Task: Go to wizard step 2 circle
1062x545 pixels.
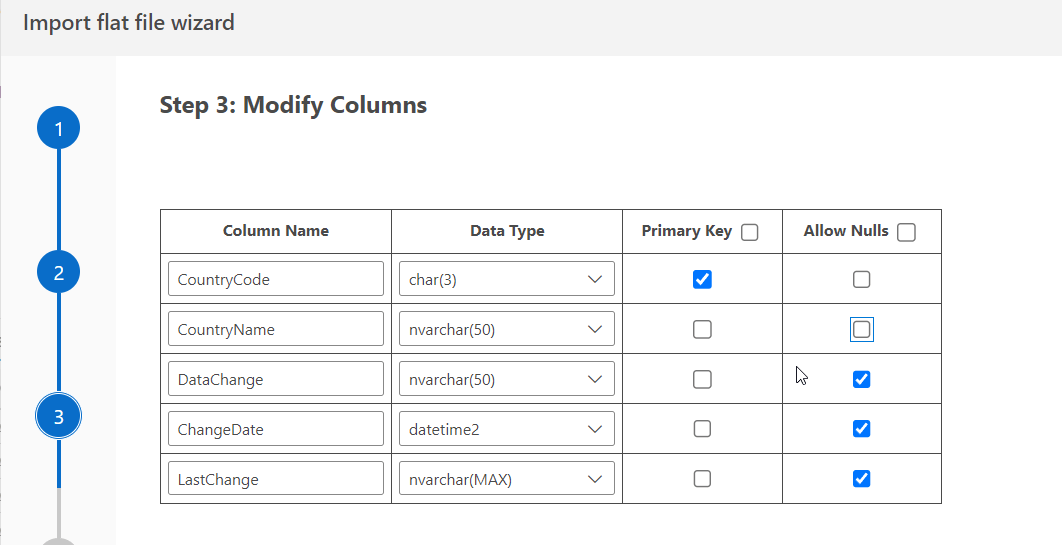Action: pyautogui.click(x=59, y=273)
